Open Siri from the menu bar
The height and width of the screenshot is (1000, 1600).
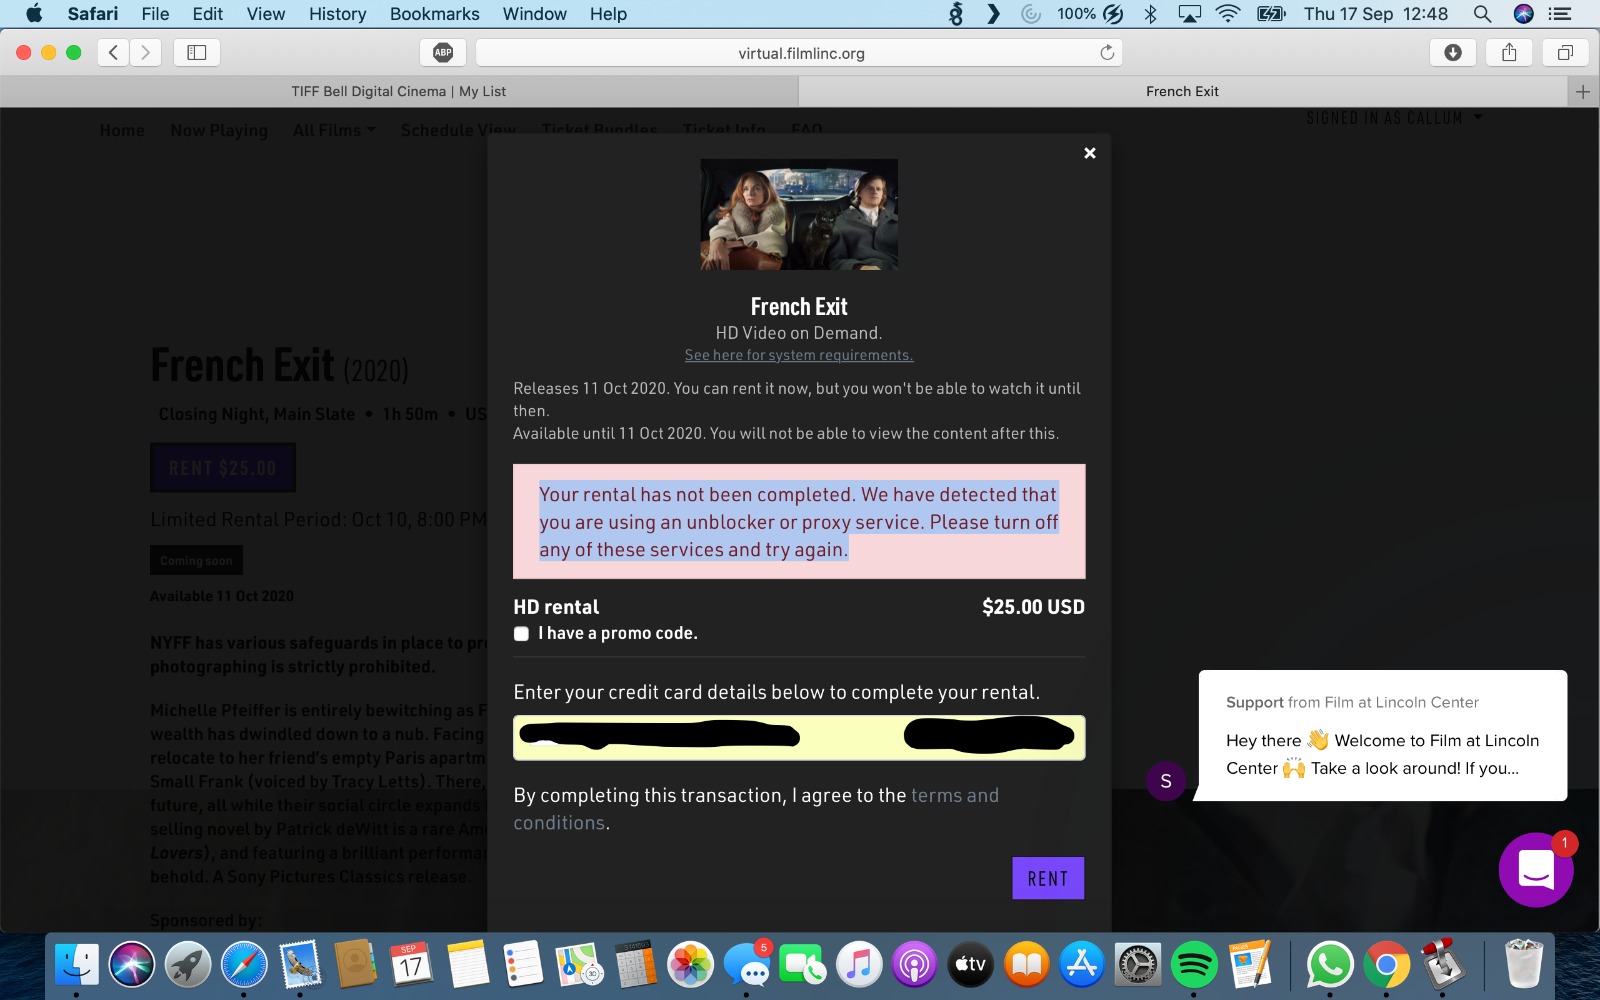(1523, 14)
